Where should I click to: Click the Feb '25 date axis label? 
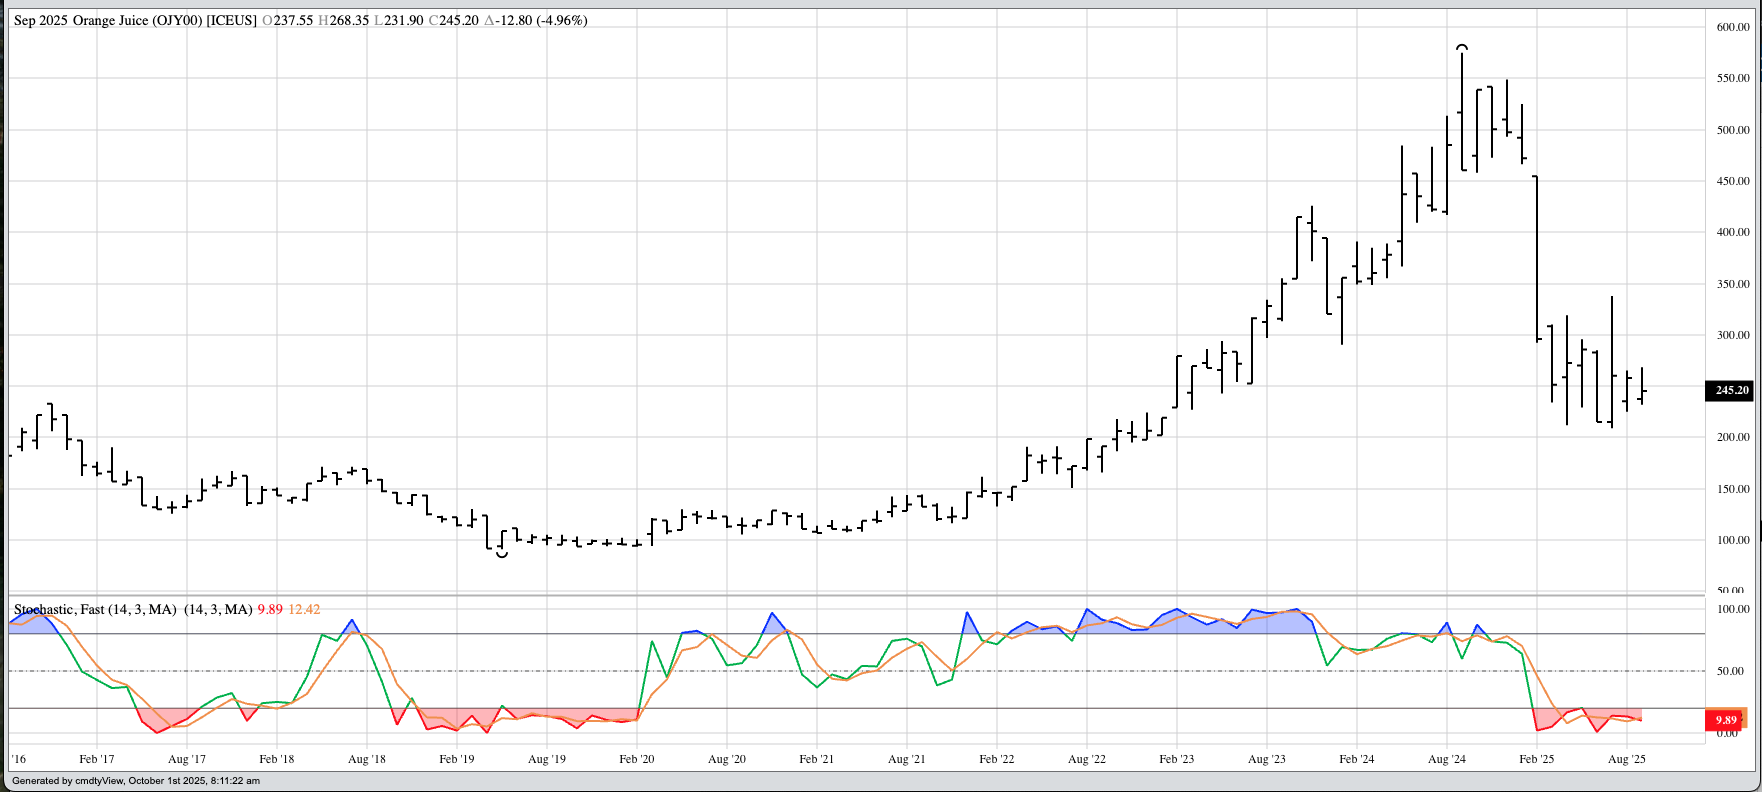click(x=1536, y=759)
